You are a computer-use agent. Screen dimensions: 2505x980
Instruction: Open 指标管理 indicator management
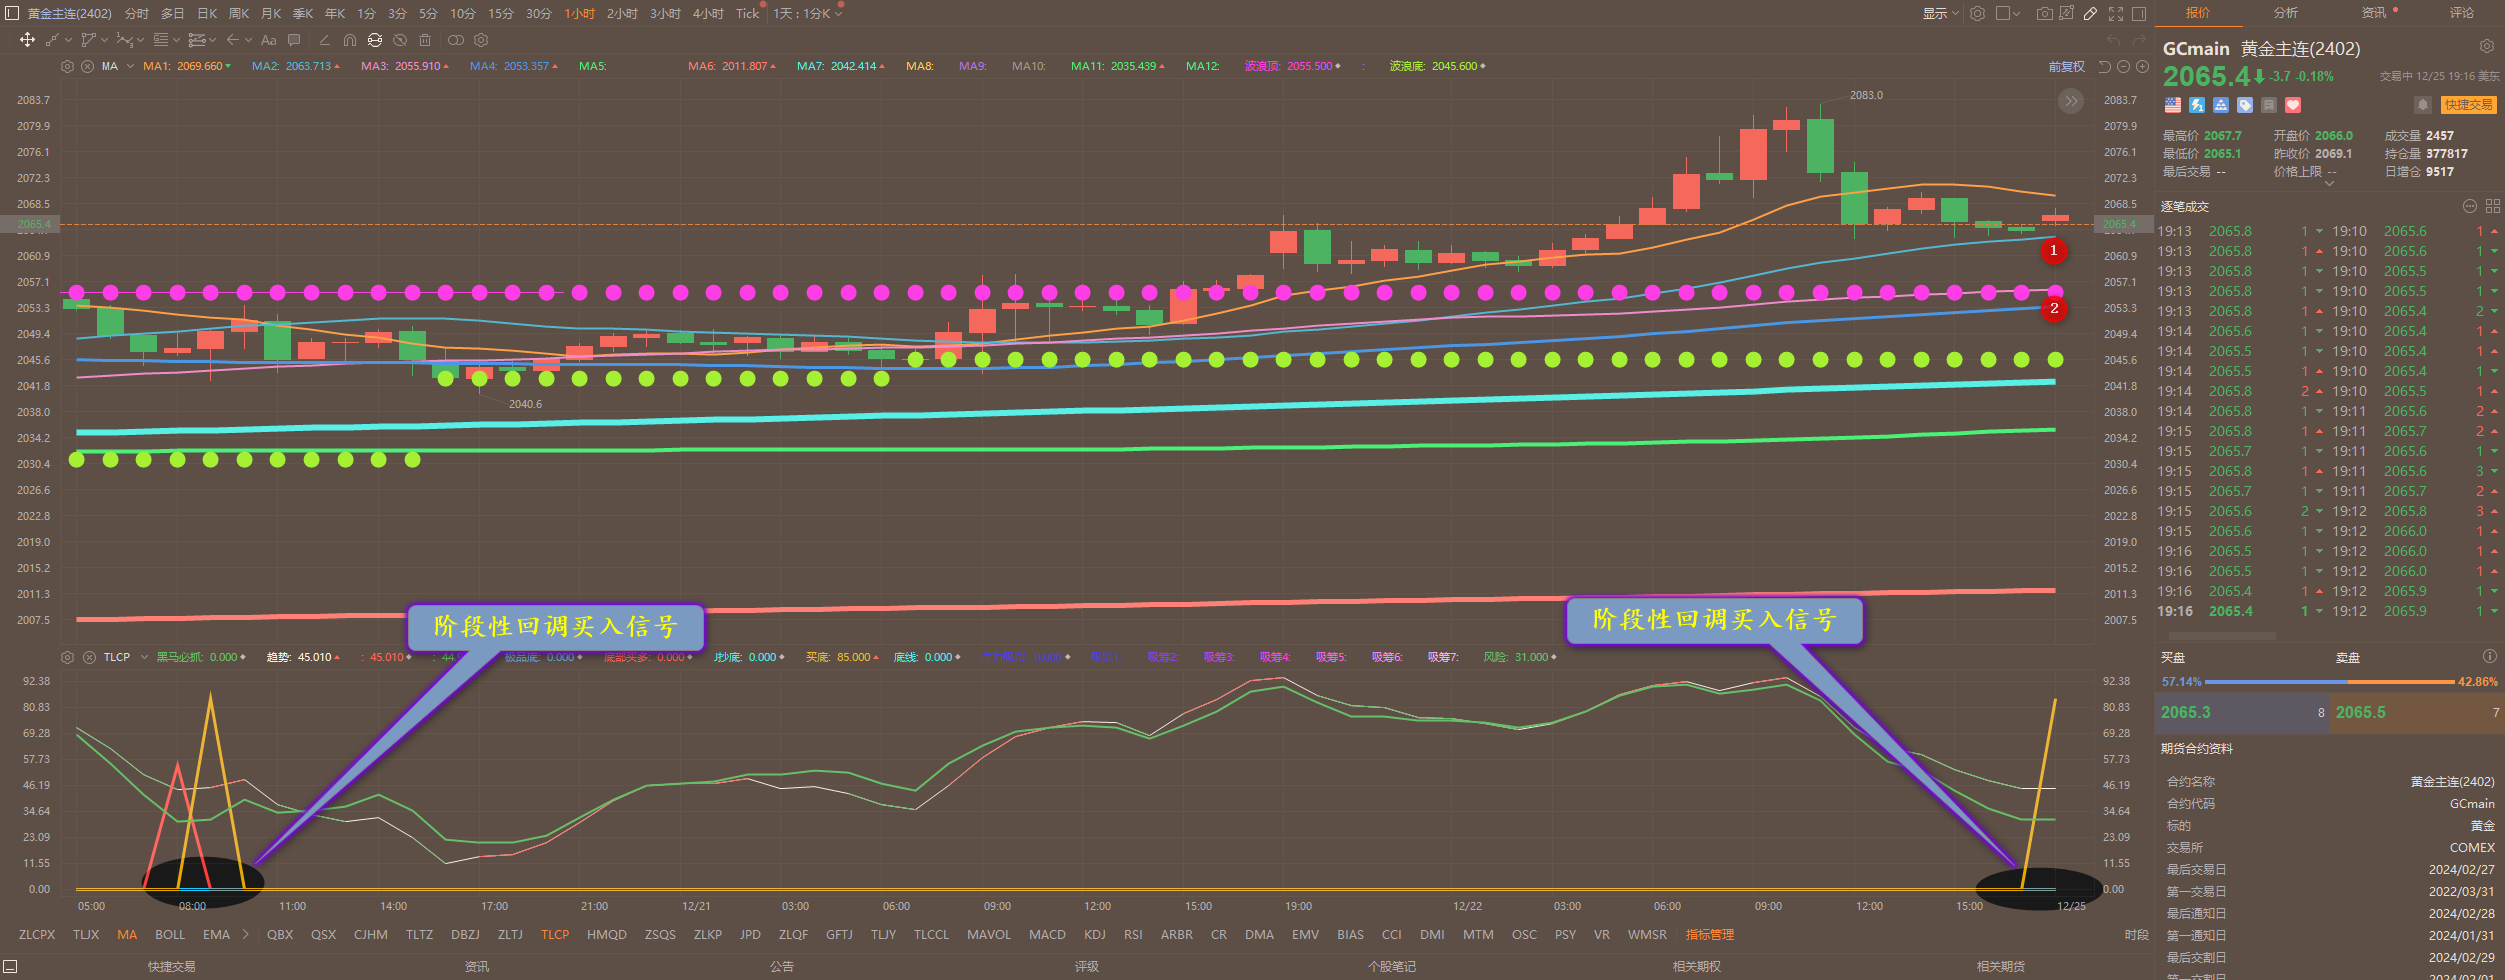(1710, 935)
